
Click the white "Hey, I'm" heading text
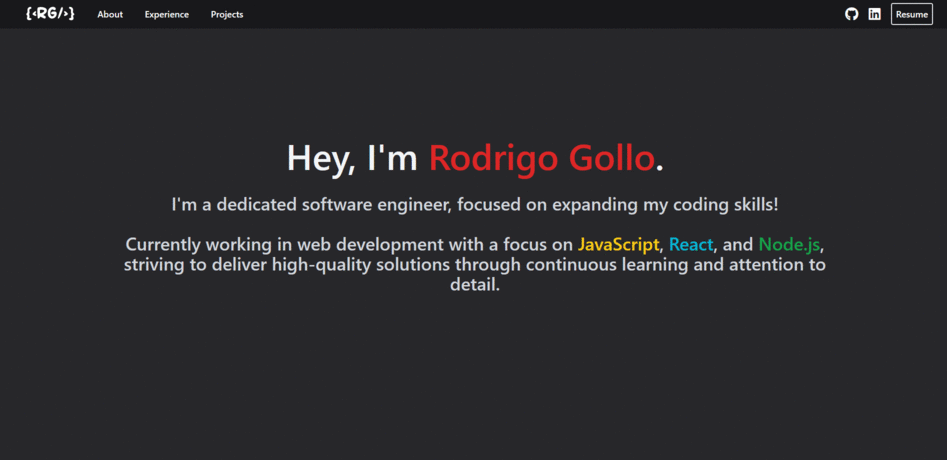coord(352,158)
